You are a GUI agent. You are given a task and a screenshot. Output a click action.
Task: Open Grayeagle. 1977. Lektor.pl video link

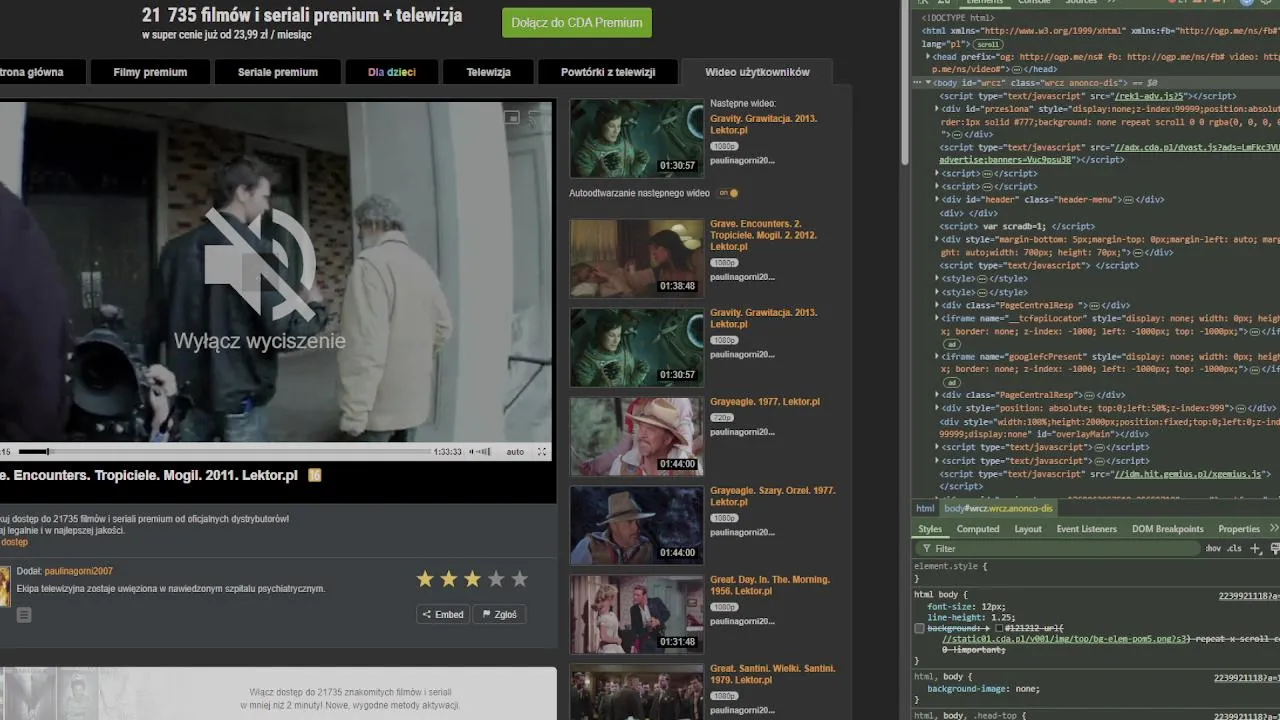(765, 402)
